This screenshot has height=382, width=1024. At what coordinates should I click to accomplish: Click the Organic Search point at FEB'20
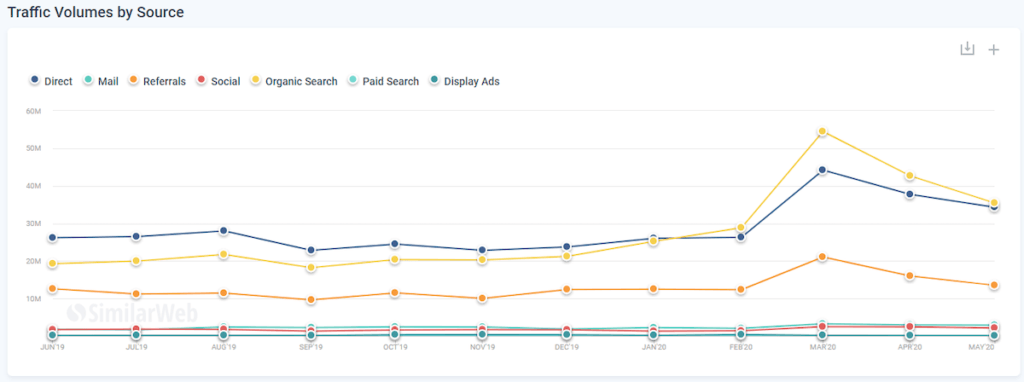point(741,228)
